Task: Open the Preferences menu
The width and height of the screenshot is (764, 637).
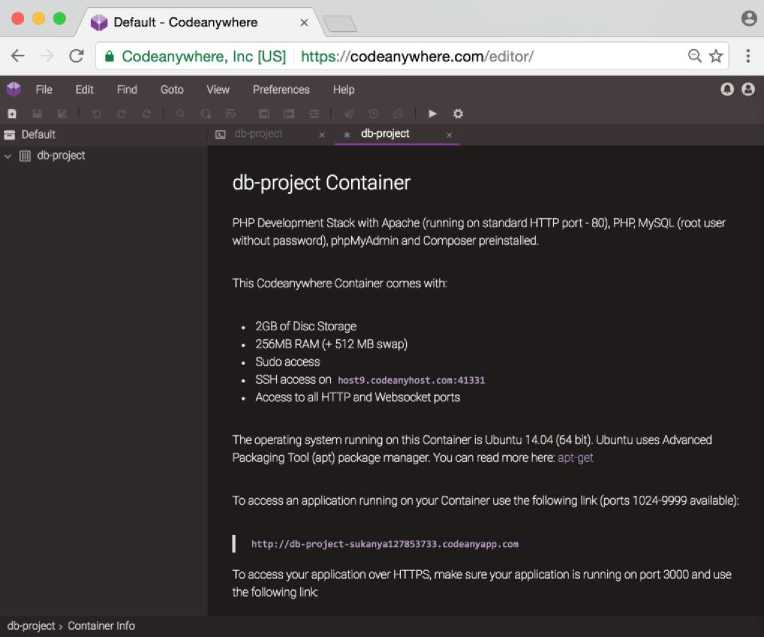Action: point(281,90)
